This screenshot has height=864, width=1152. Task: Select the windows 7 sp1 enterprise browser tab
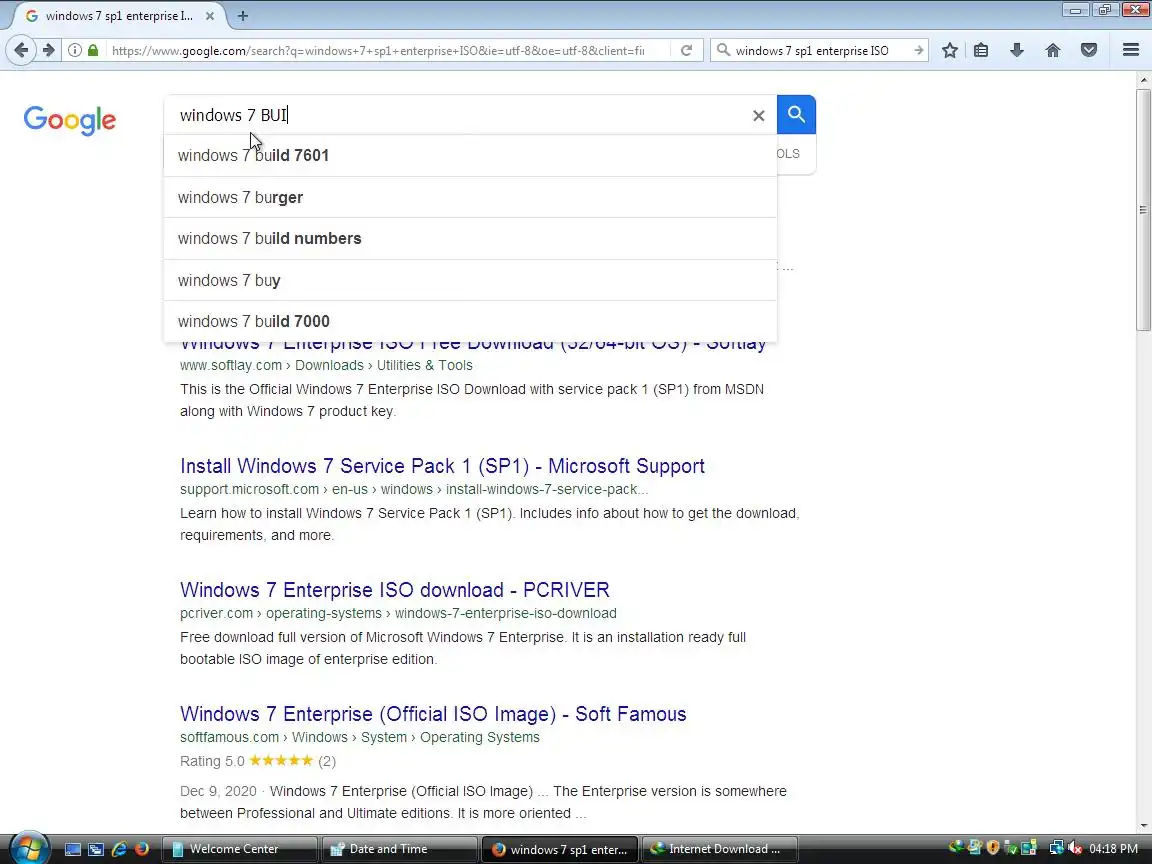coord(118,15)
